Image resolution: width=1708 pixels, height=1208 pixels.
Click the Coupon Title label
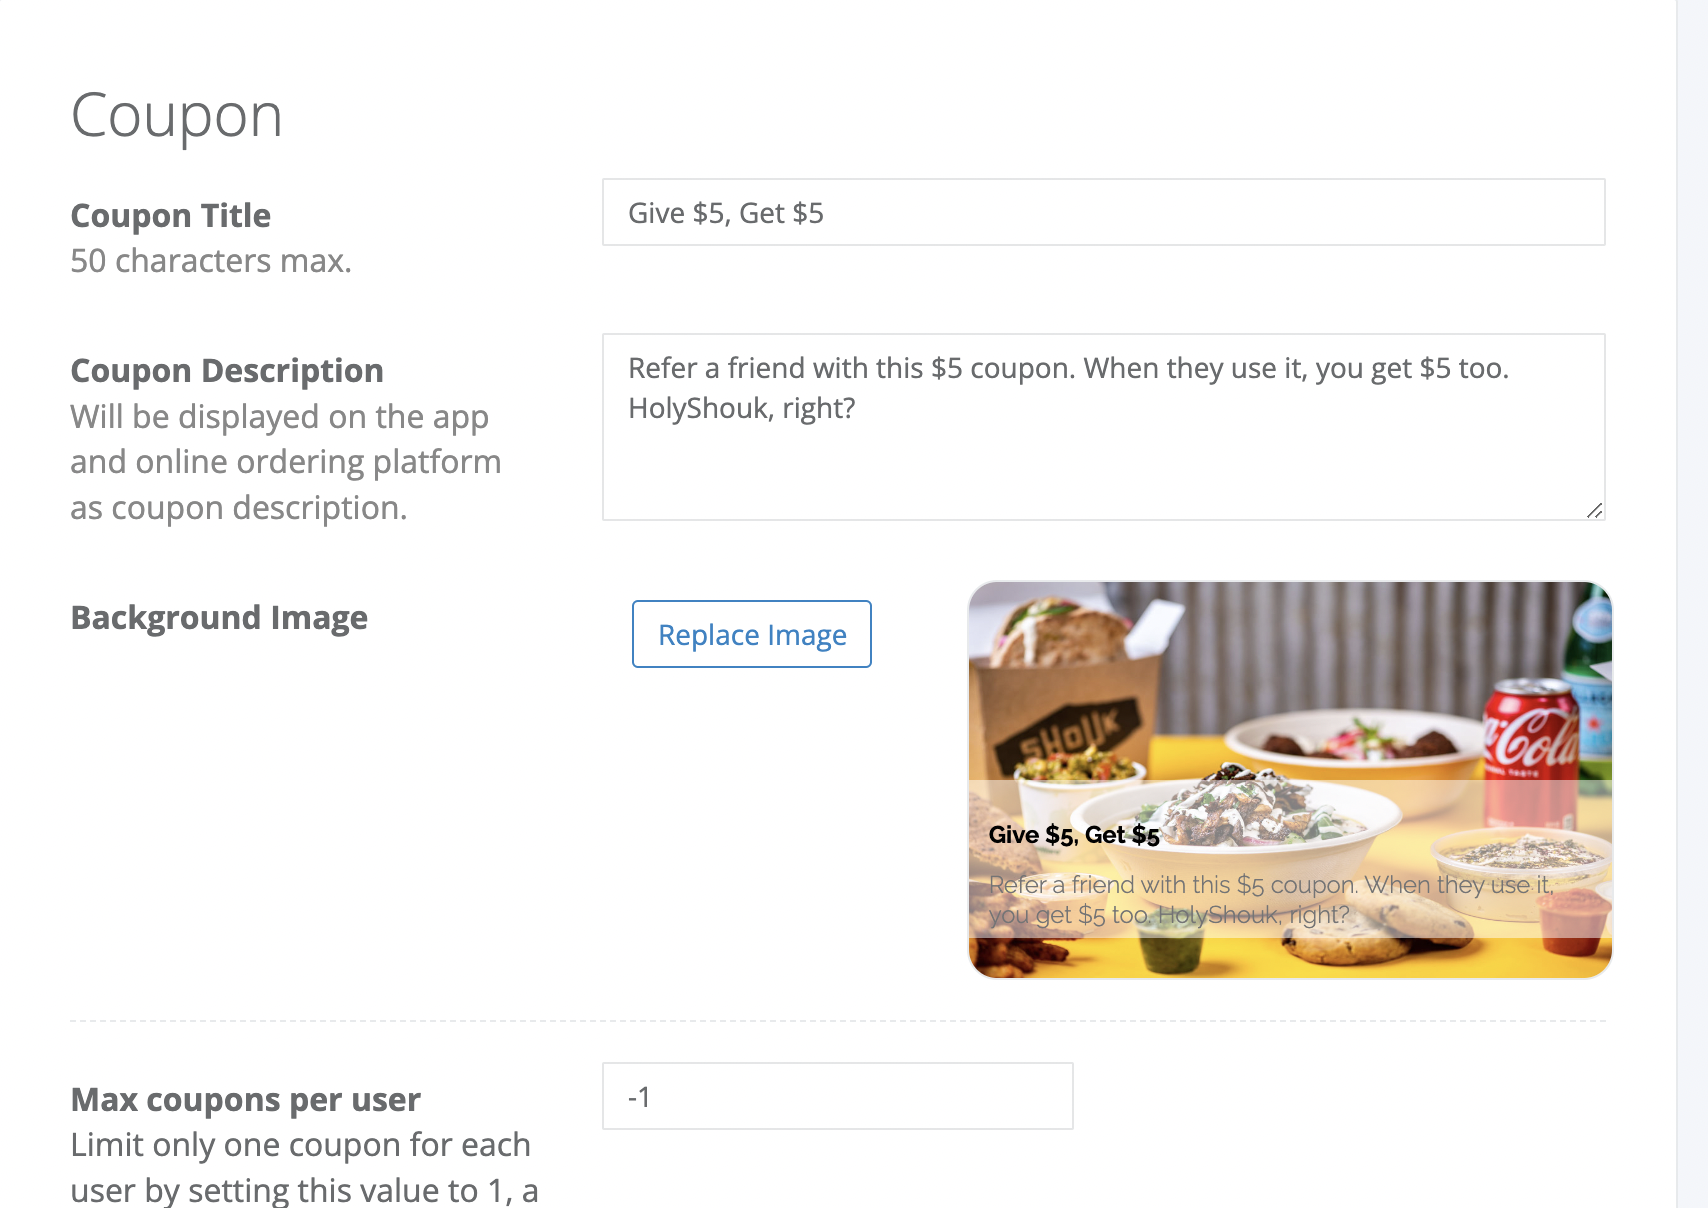coord(171,215)
